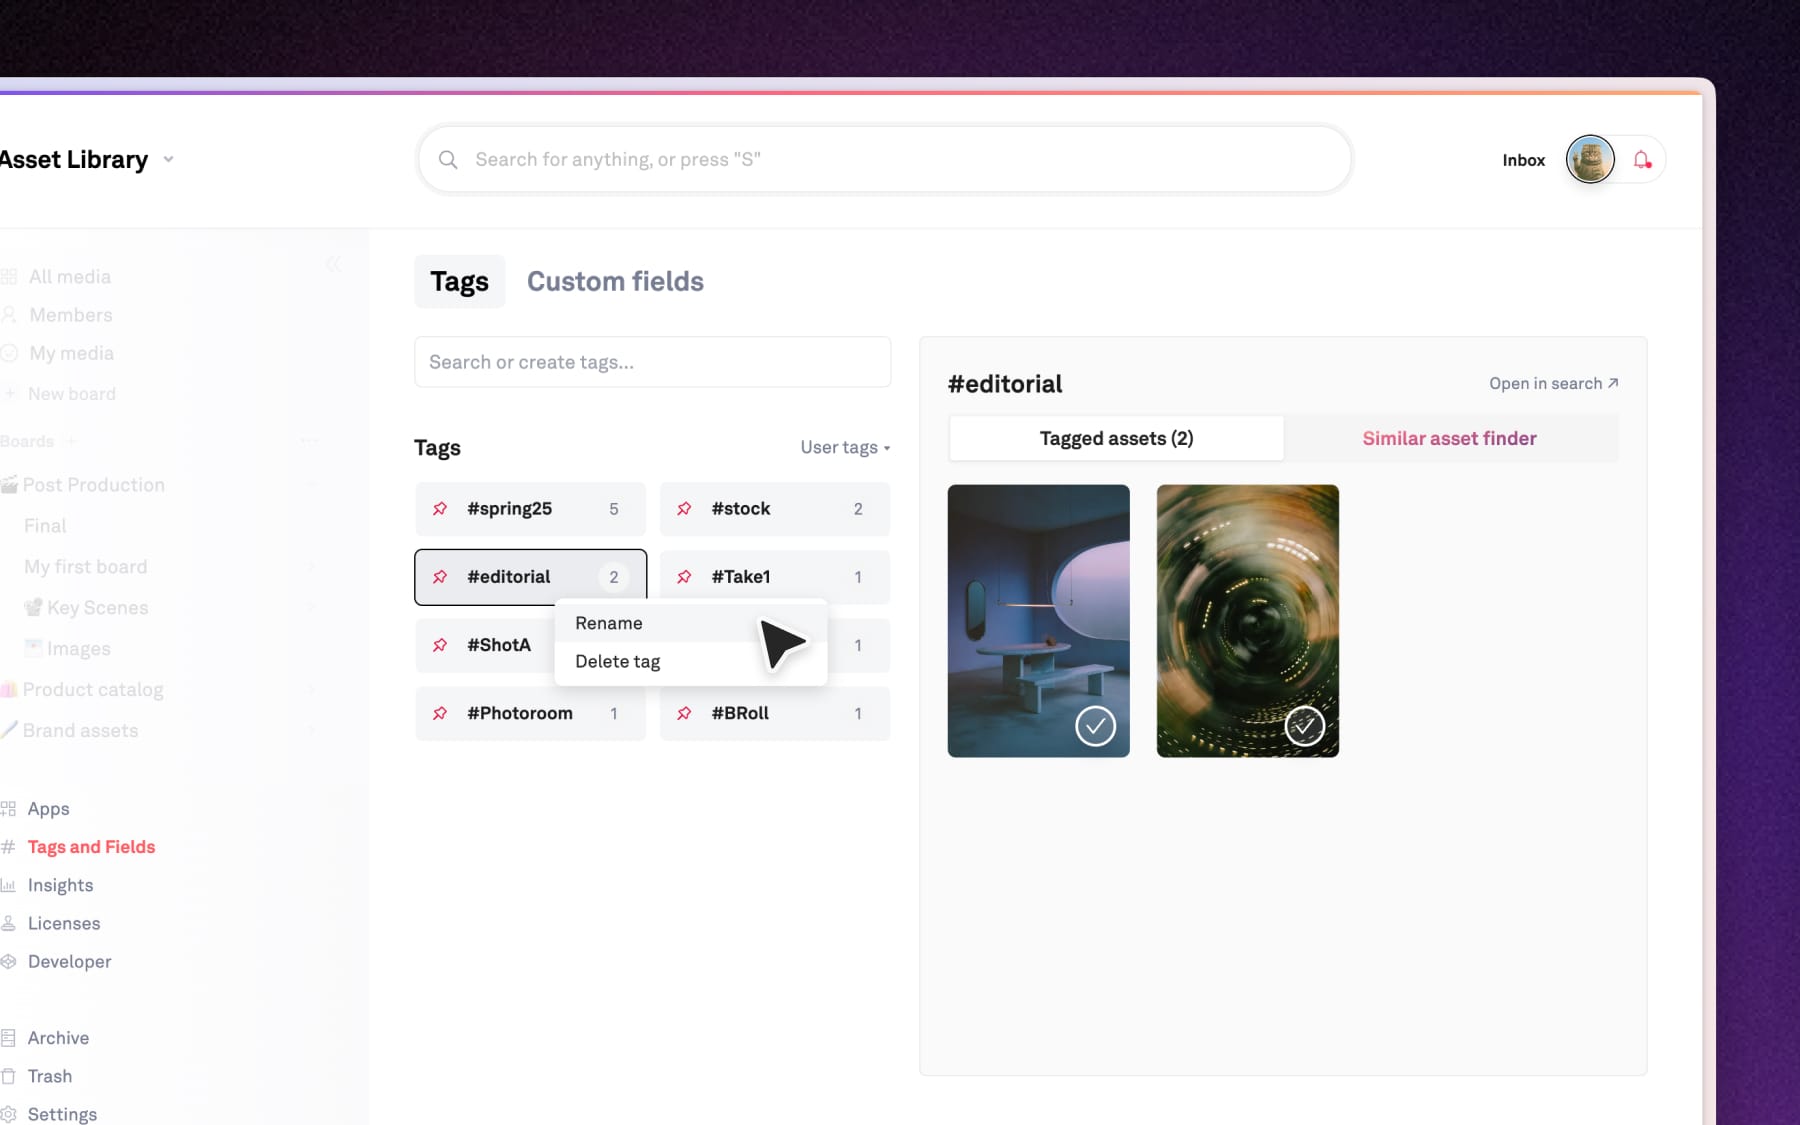Toggle the checkmark on the blue room asset
Screen dimensions: 1800x1125
point(1095,726)
